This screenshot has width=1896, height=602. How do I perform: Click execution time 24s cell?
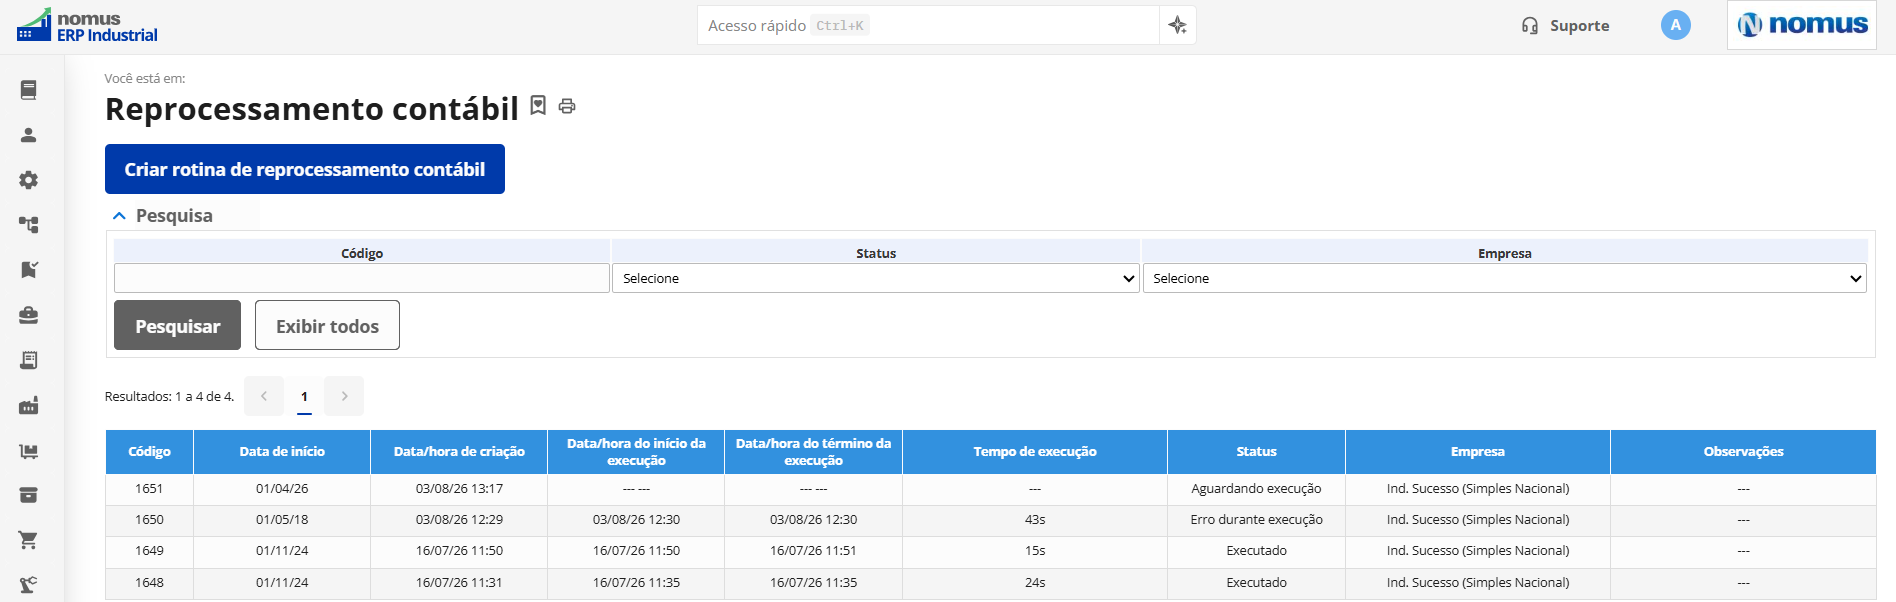tap(1035, 582)
